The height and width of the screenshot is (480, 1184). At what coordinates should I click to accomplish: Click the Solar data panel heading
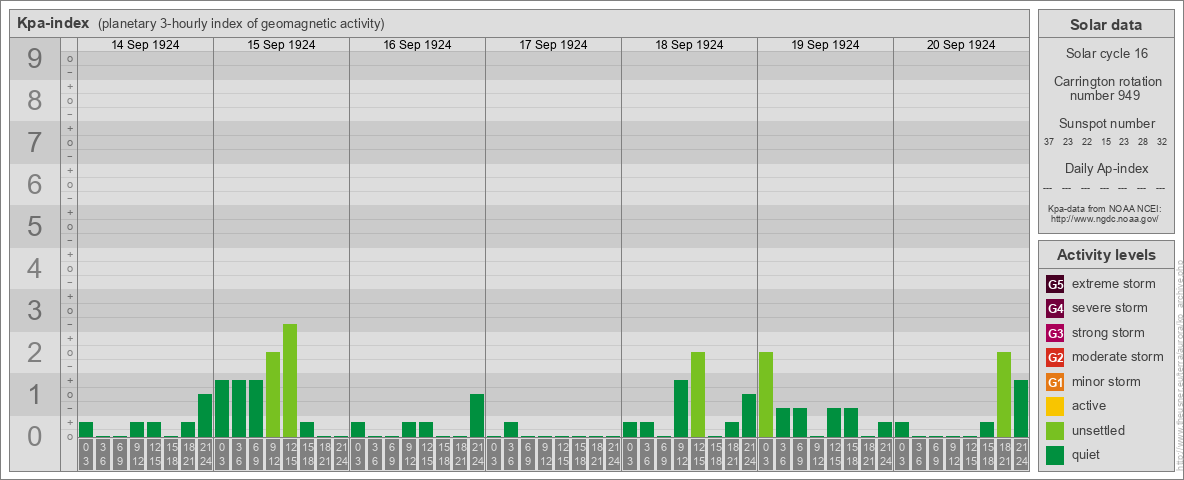[x=1106, y=25]
